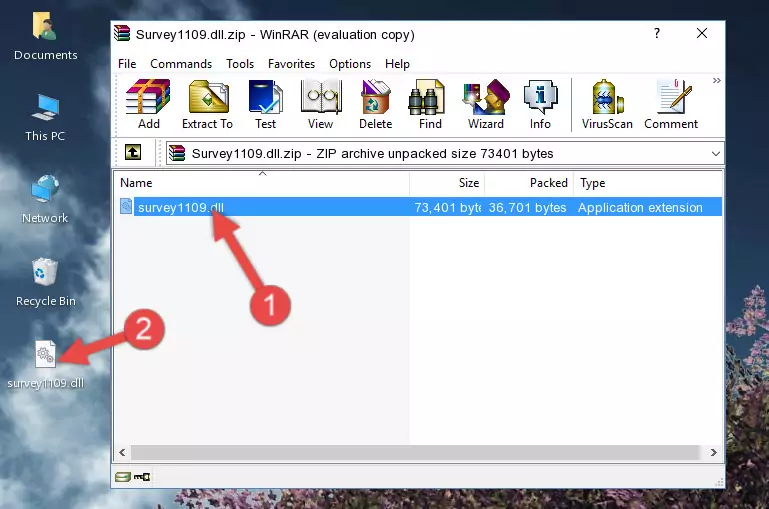Show archive Info icon

540,104
